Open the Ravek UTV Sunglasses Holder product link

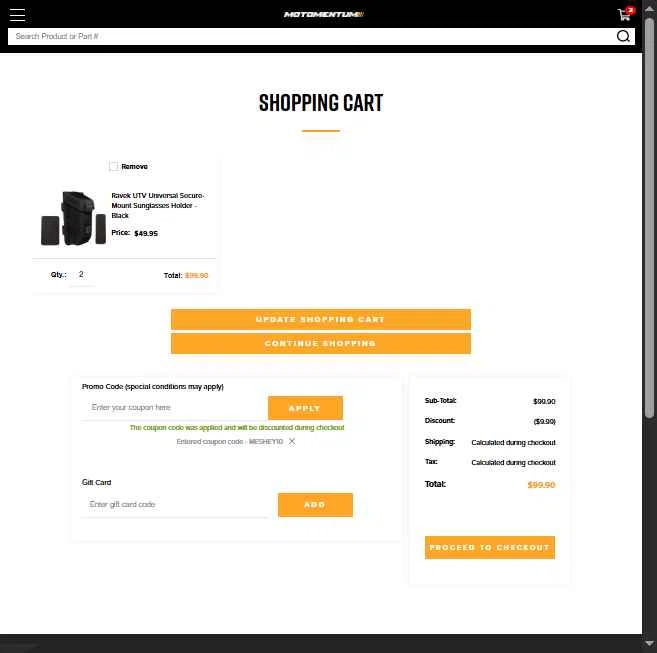point(157,205)
